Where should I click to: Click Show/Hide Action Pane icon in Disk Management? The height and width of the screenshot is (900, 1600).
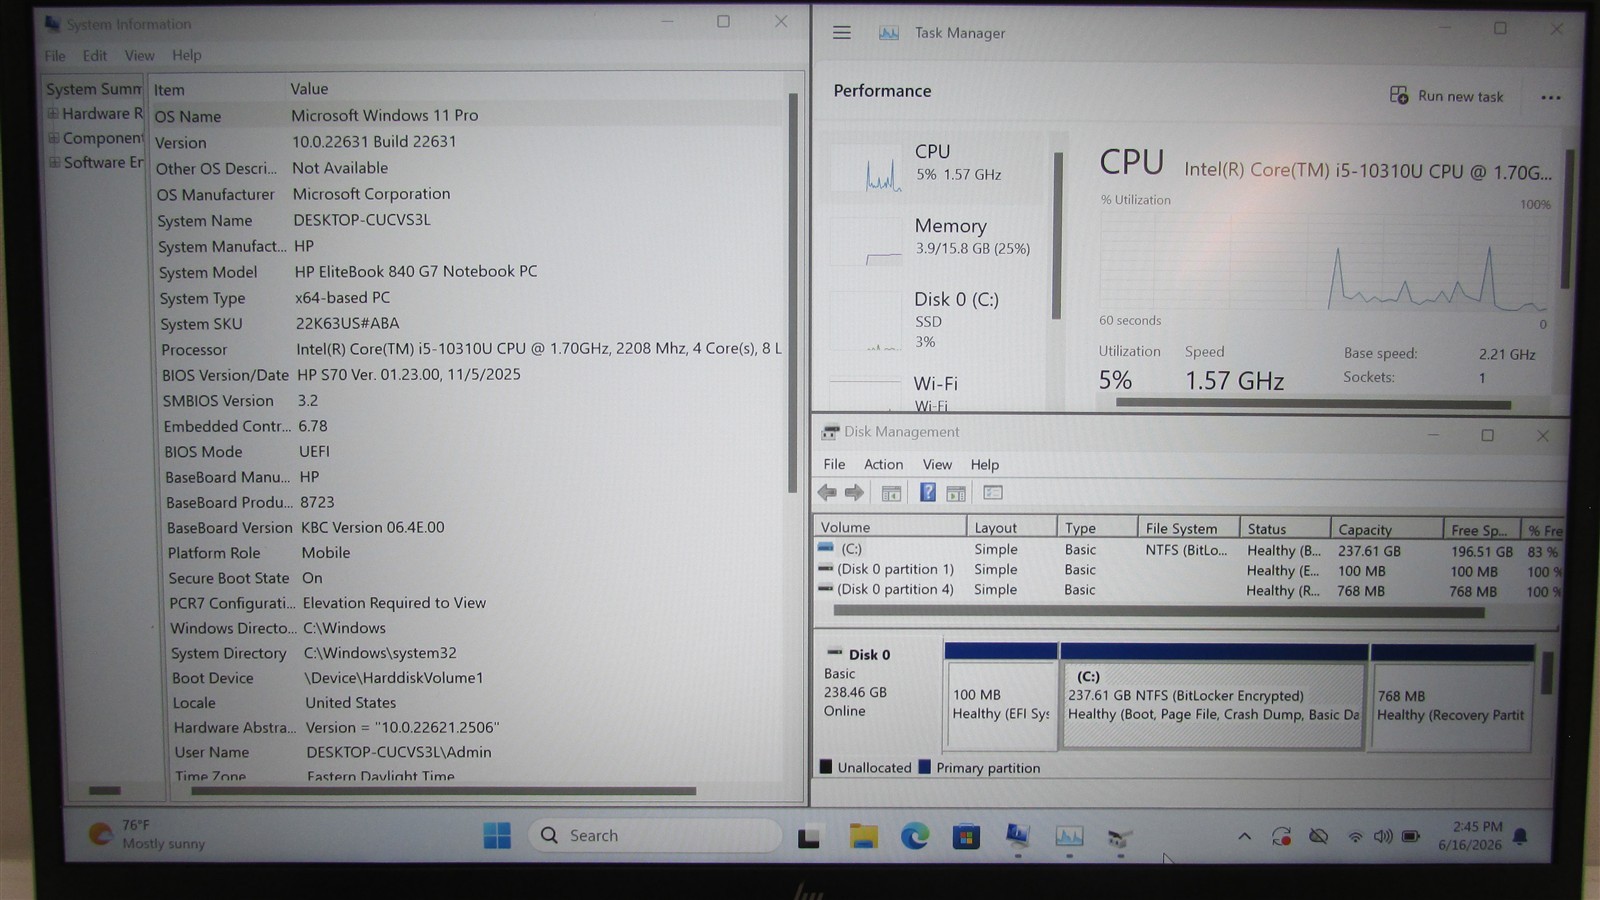(x=956, y=493)
